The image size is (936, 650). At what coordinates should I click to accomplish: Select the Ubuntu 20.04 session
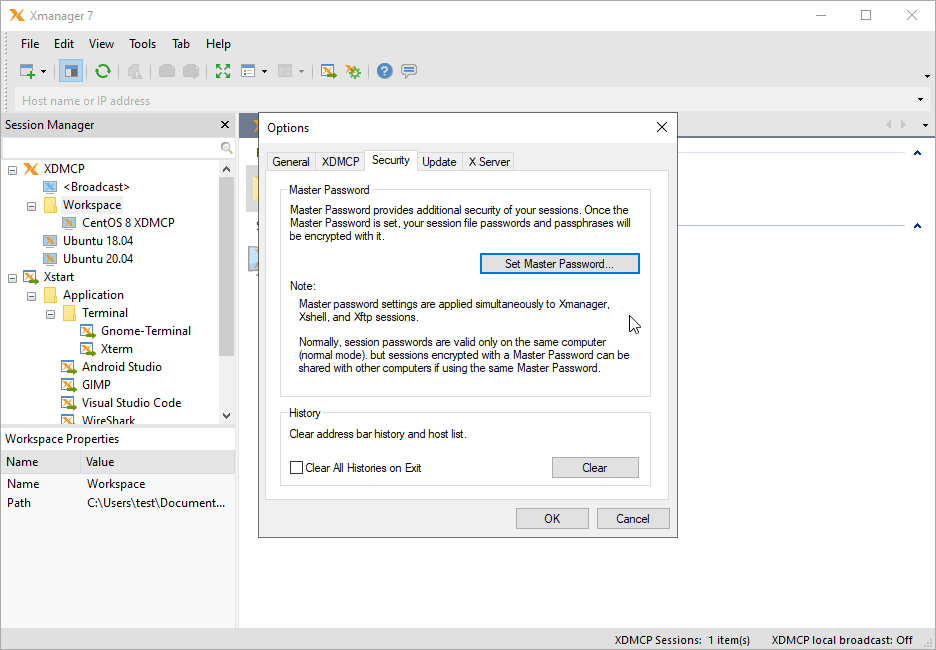pyautogui.click(x=98, y=258)
